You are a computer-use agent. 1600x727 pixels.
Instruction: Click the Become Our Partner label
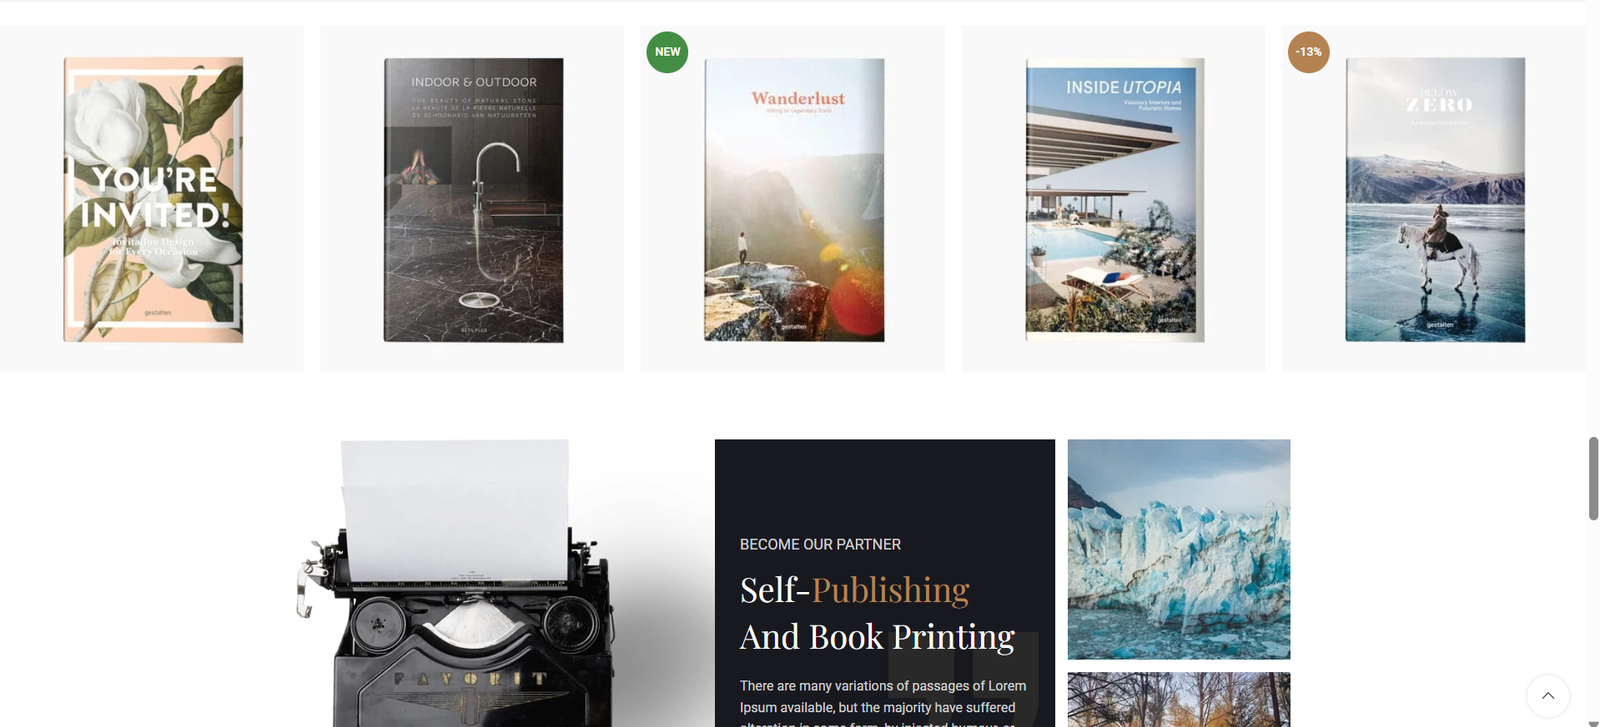(820, 544)
